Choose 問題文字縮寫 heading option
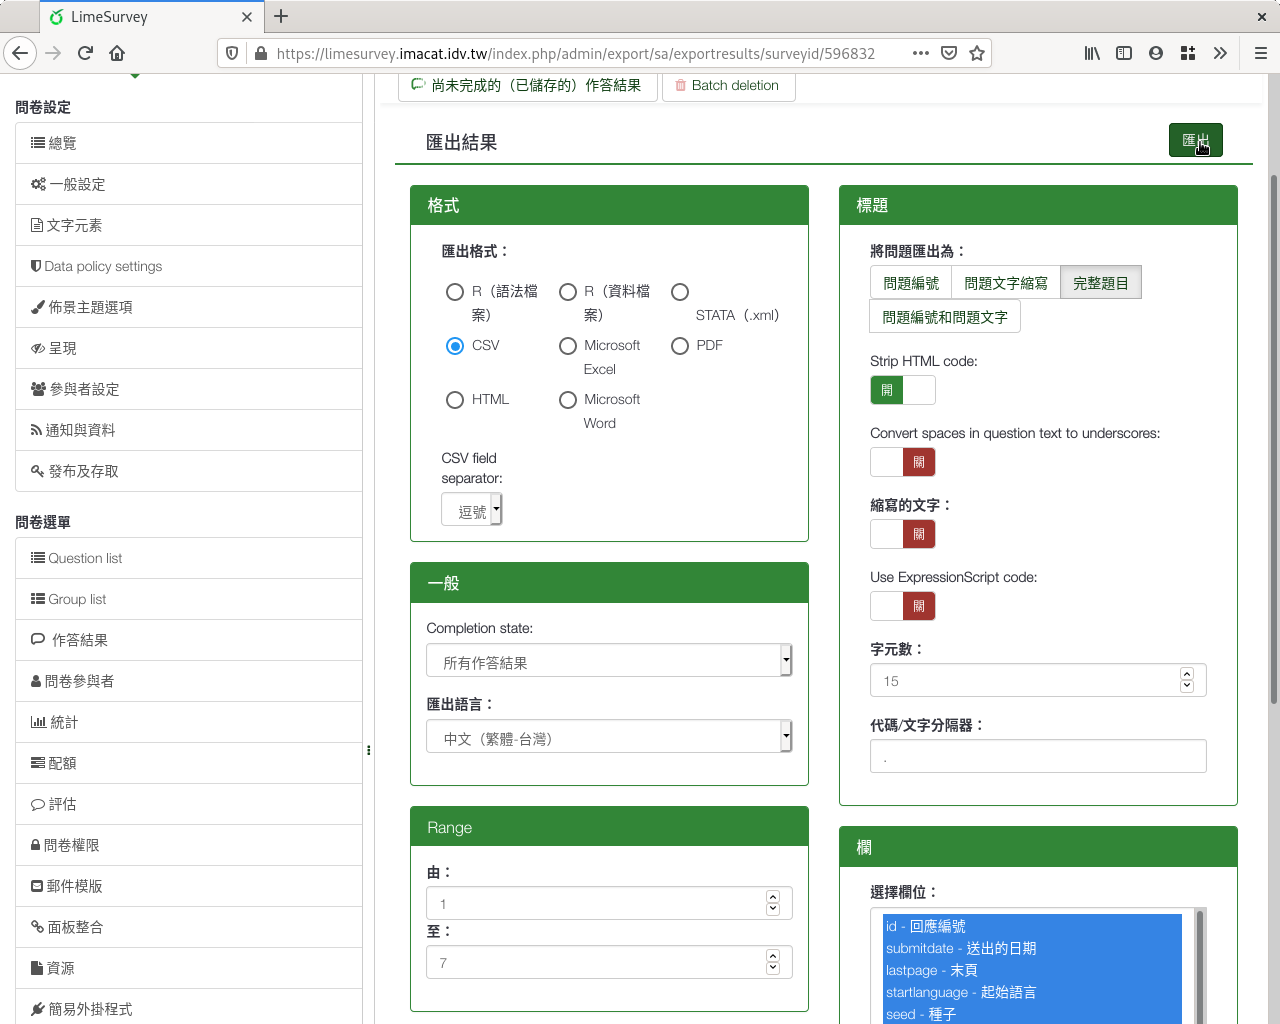Image resolution: width=1280 pixels, height=1024 pixels. [x=1006, y=283]
